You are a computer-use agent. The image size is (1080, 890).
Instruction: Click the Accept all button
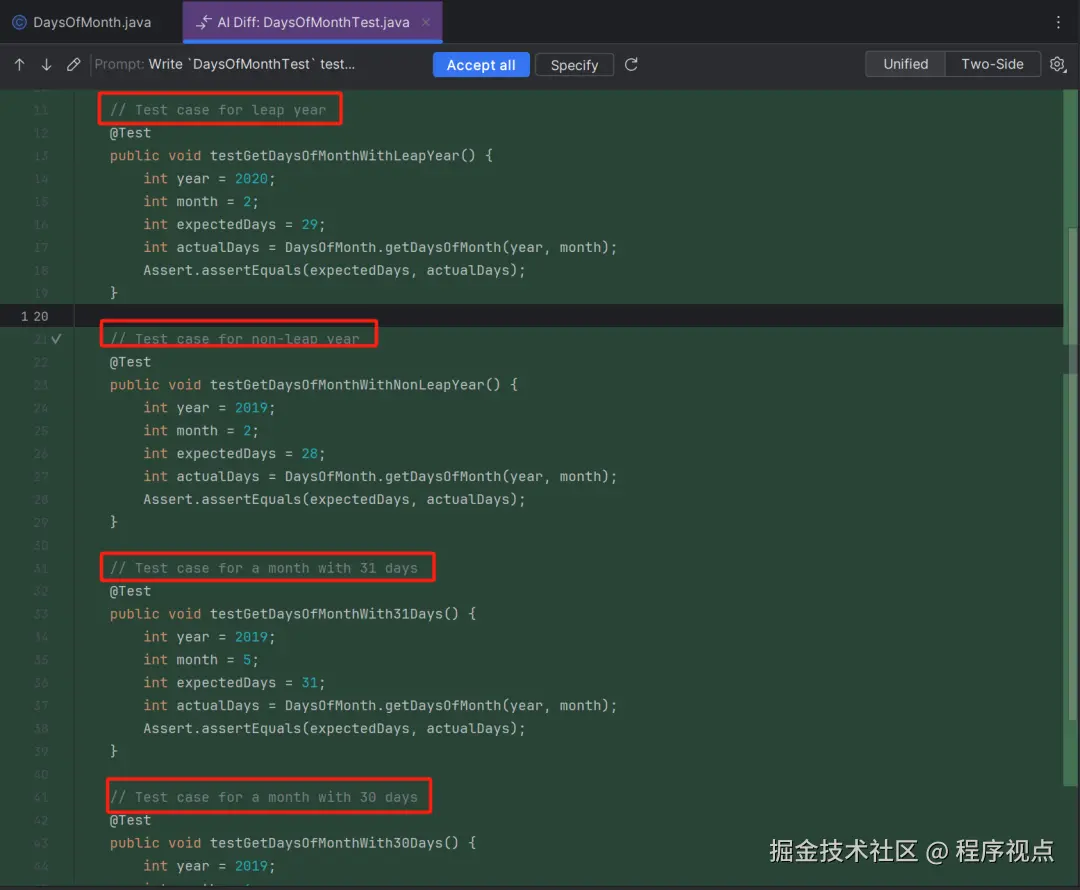[481, 65]
